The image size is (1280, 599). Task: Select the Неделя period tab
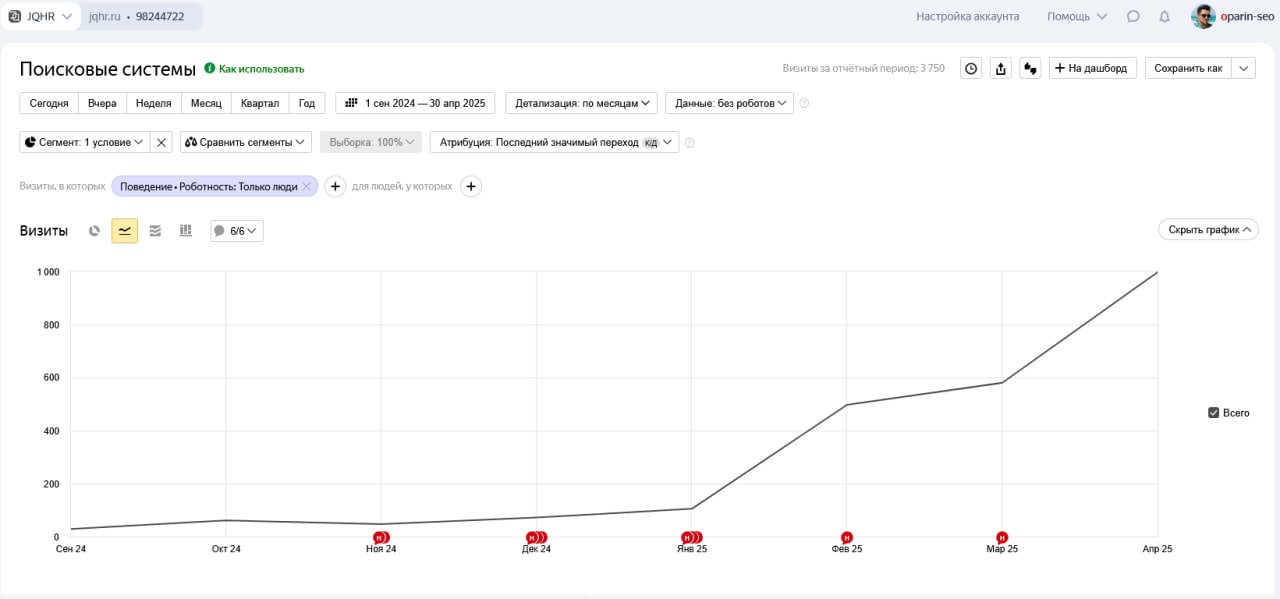153,103
